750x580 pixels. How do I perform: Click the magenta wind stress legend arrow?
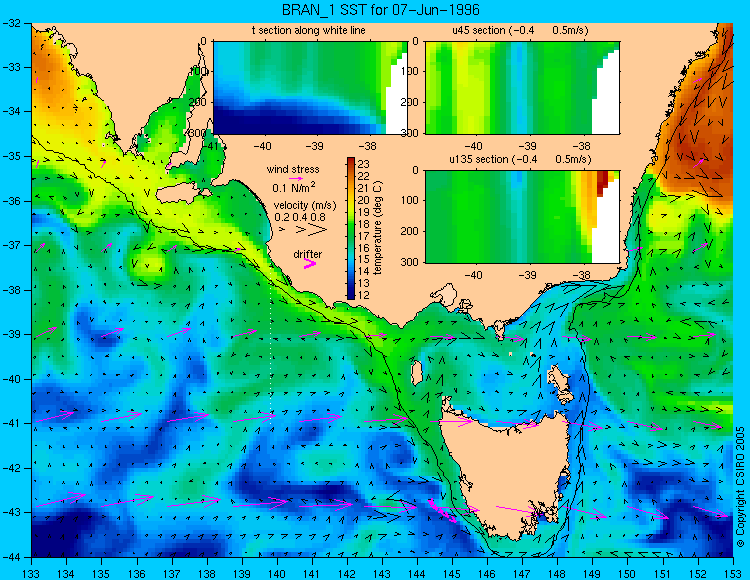(x=295, y=178)
